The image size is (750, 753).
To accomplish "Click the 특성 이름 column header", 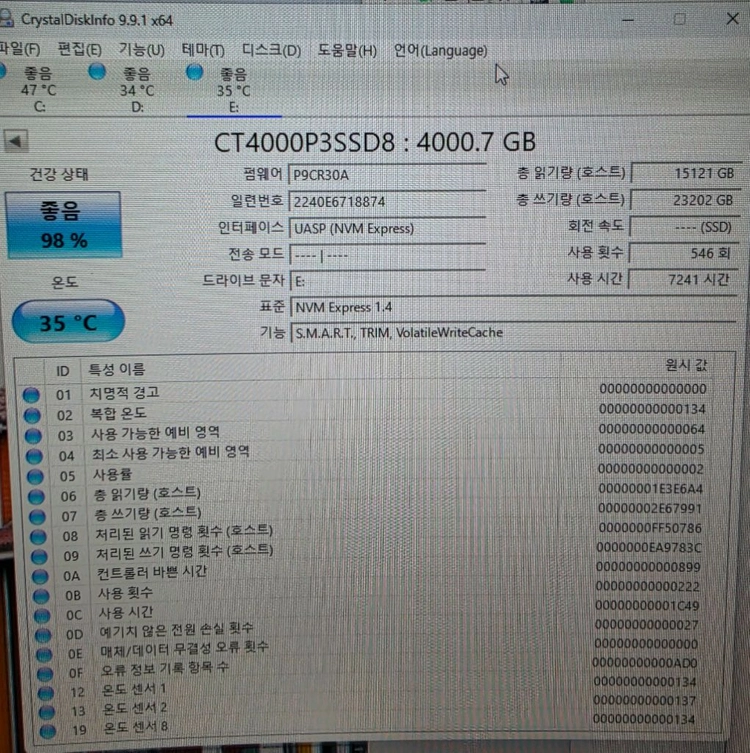I will tap(117, 369).
